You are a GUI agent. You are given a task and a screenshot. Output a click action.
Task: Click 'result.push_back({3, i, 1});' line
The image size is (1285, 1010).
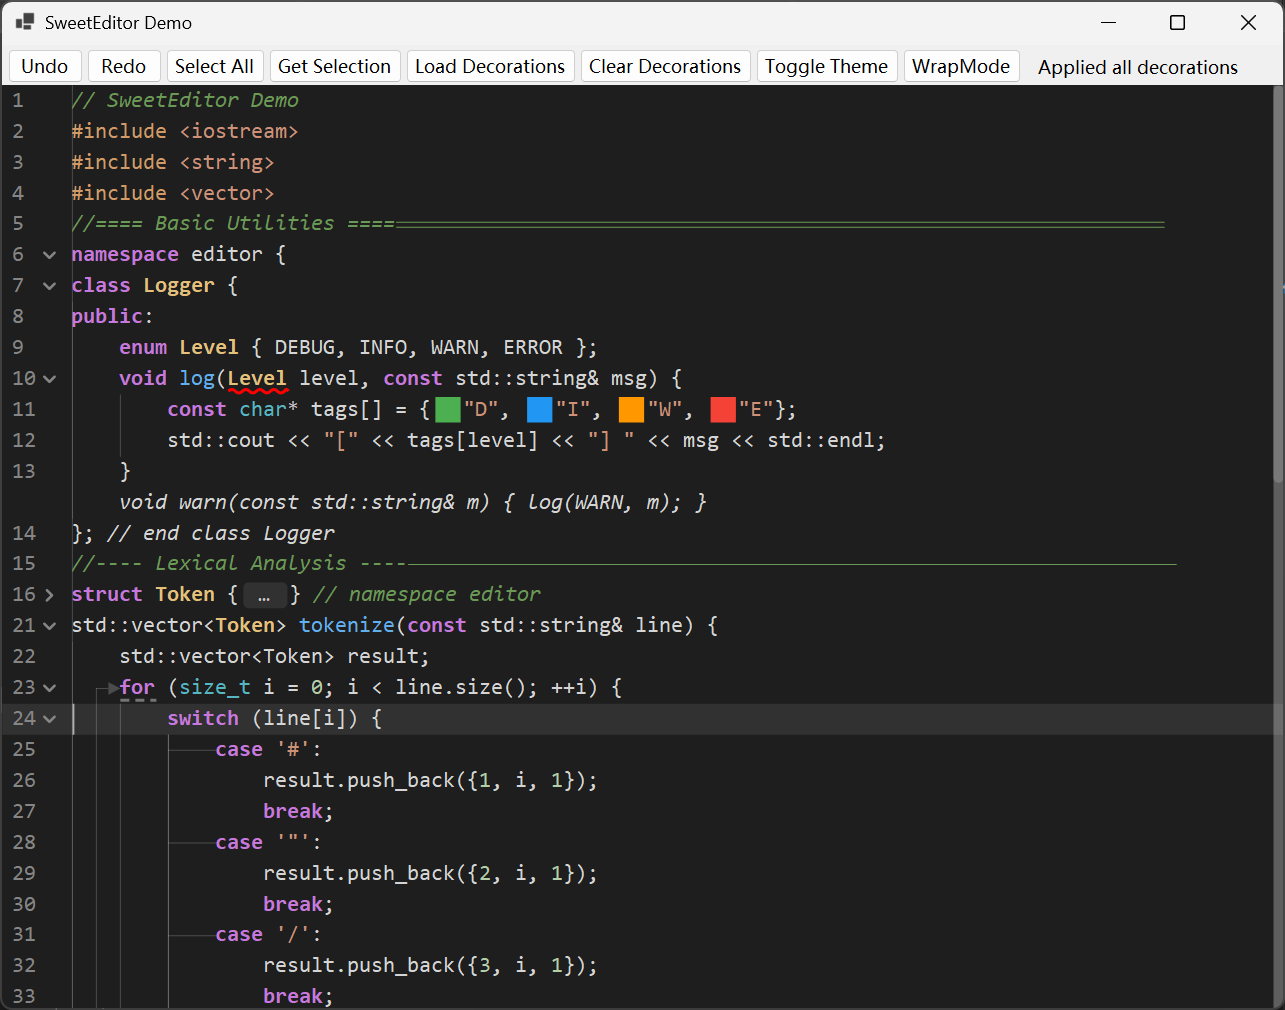coord(430,965)
